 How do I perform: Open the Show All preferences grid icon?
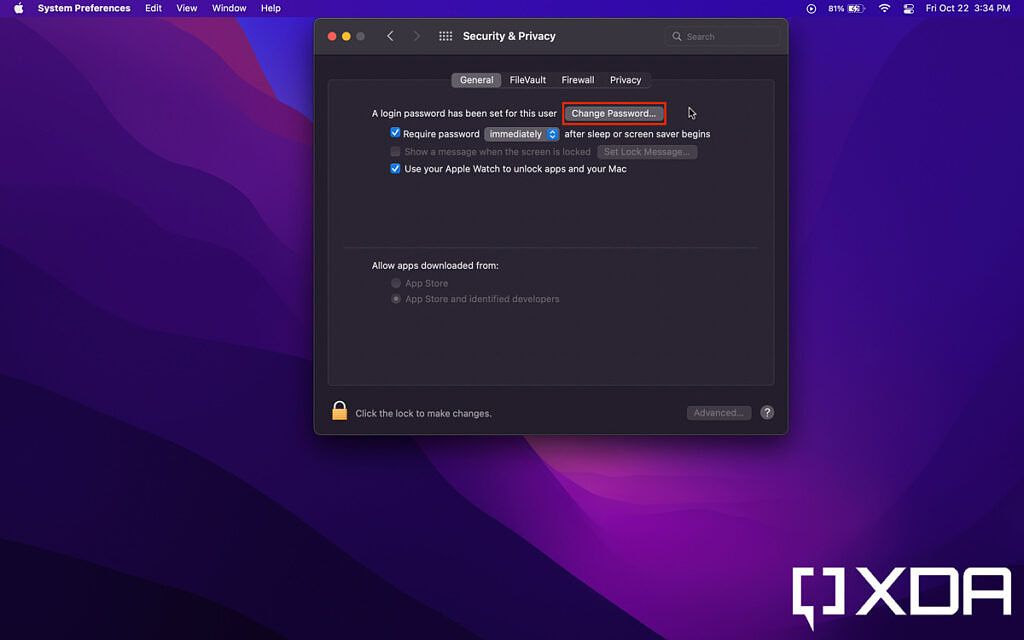click(445, 35)
